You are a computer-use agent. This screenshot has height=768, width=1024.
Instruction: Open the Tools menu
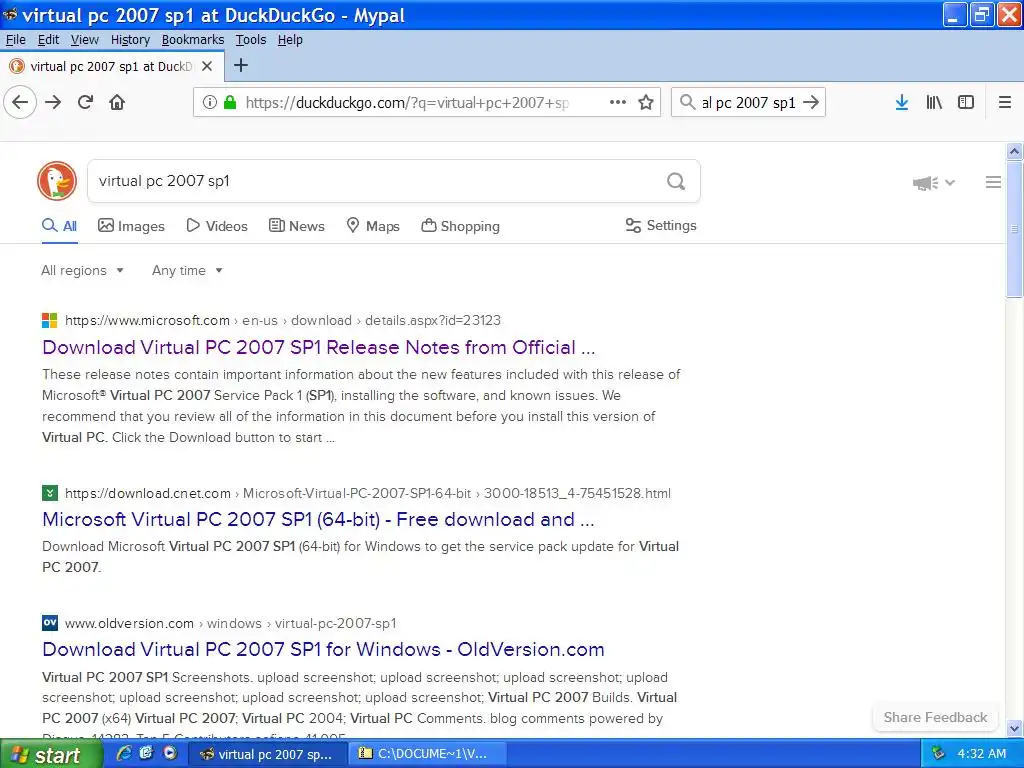pos(251,40)
